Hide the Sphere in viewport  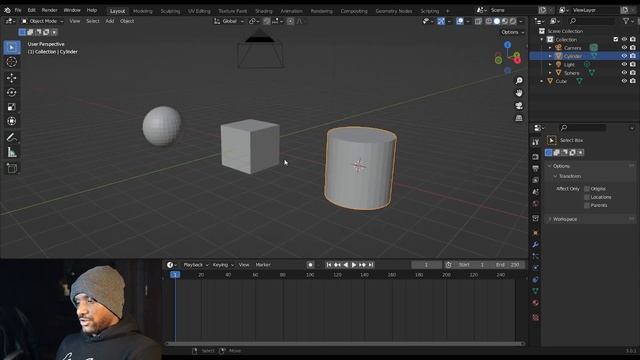624,73
